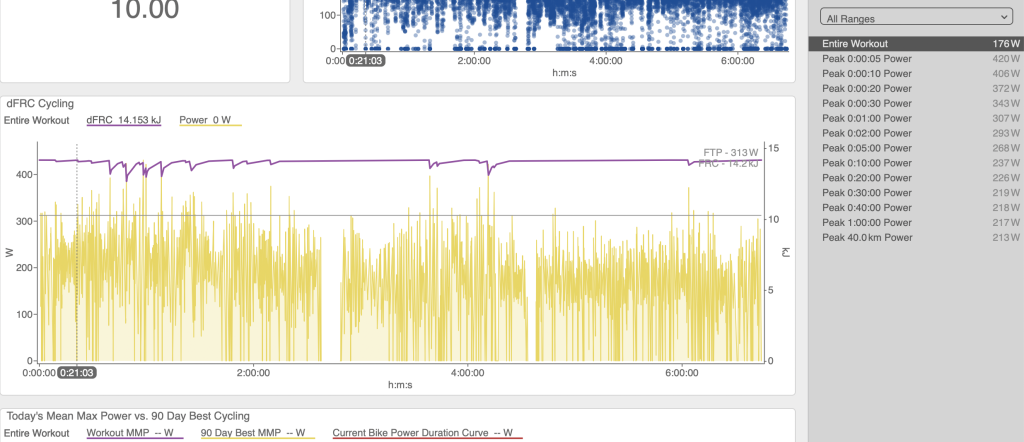This screenshot has width=1024, height=442.
Task: Select Peak 0:40:00 Power range
Action: pos(916,208)
